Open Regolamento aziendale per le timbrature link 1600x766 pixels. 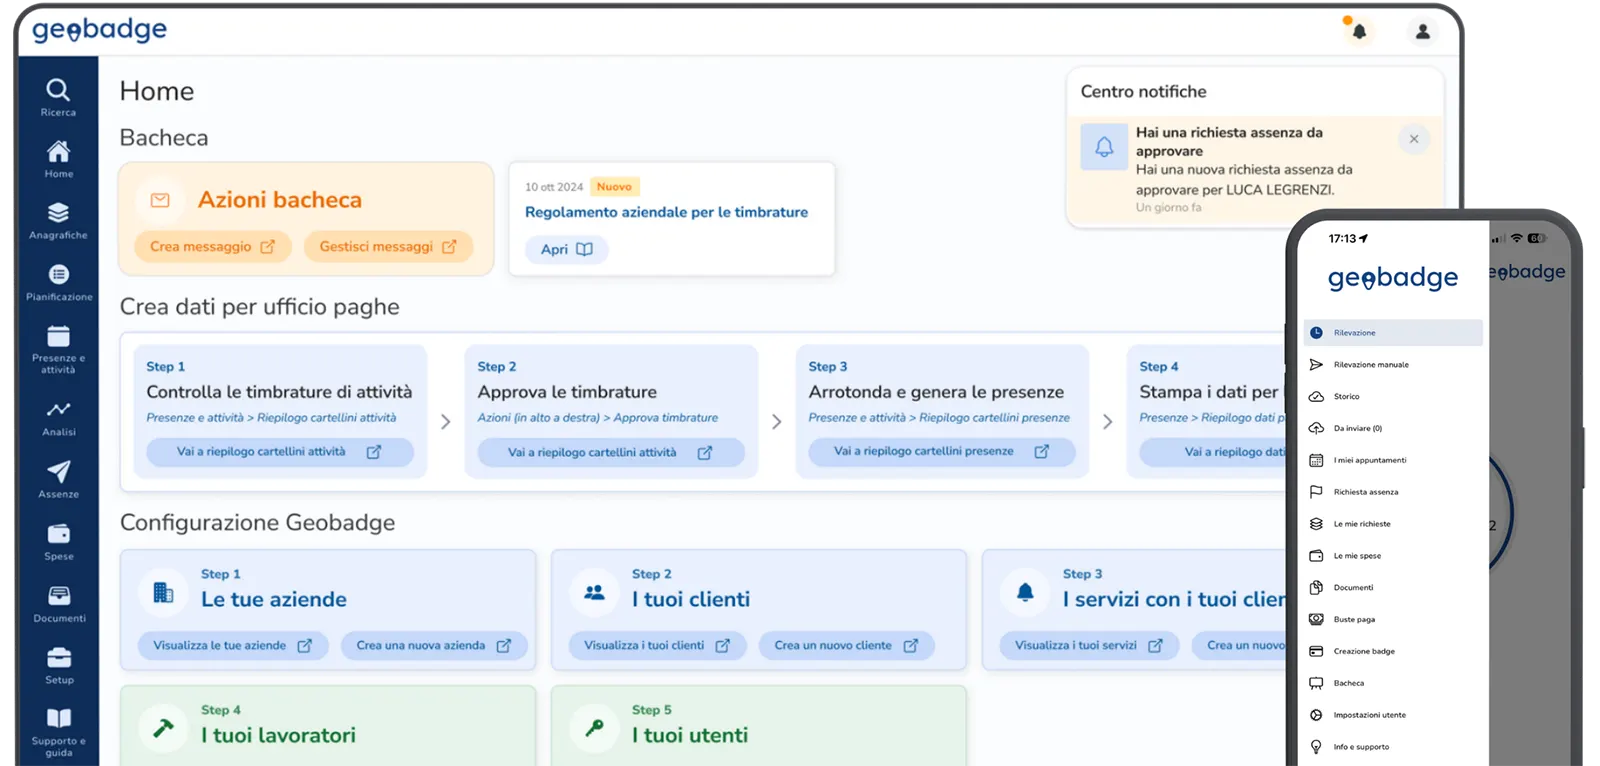666,212
